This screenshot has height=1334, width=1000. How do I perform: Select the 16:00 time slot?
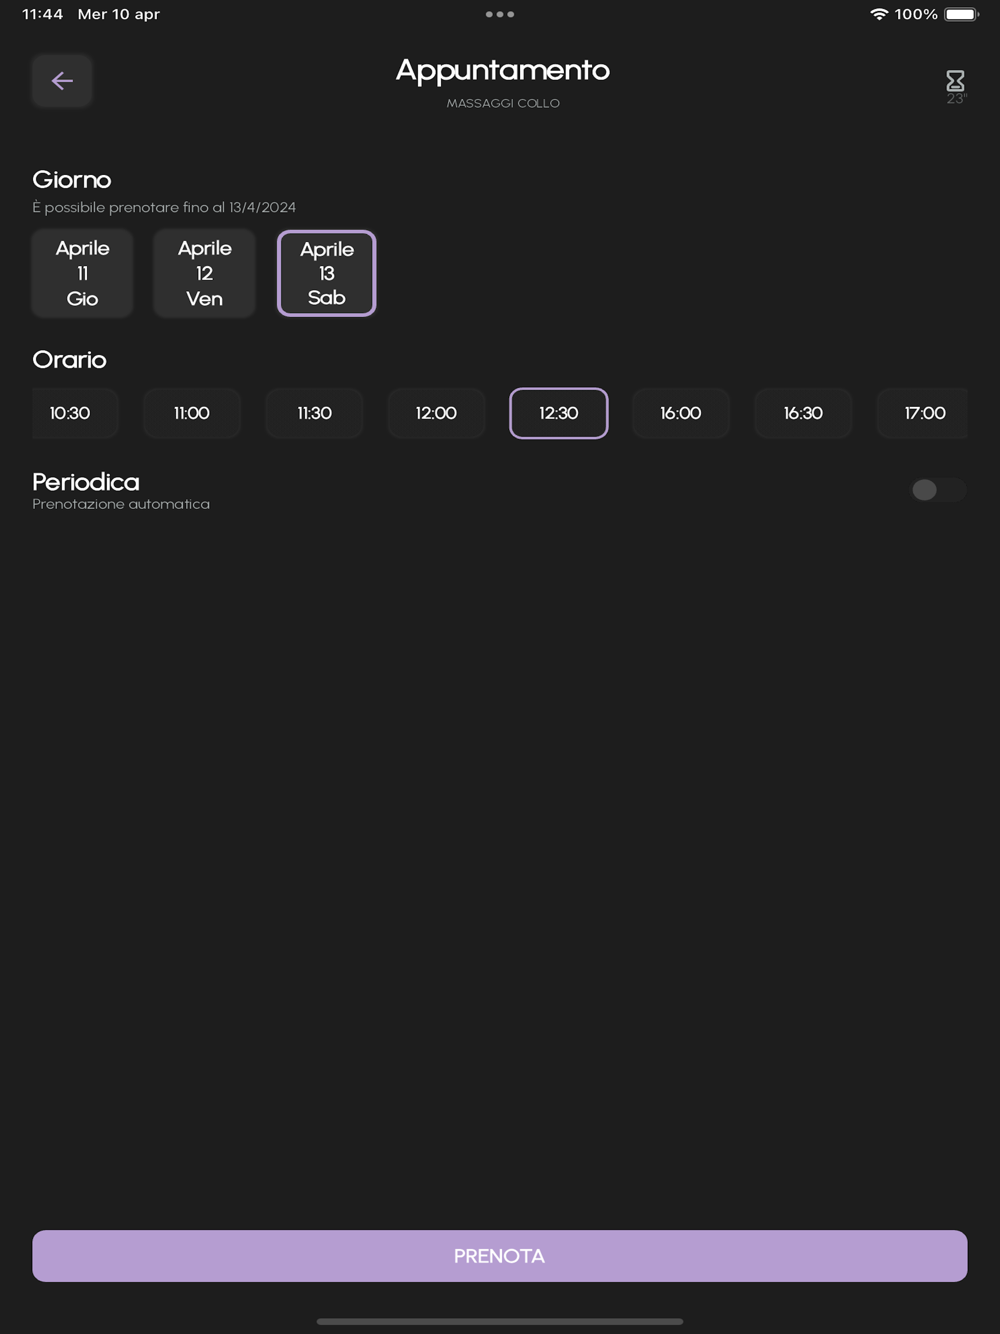(x=680, y=413)
